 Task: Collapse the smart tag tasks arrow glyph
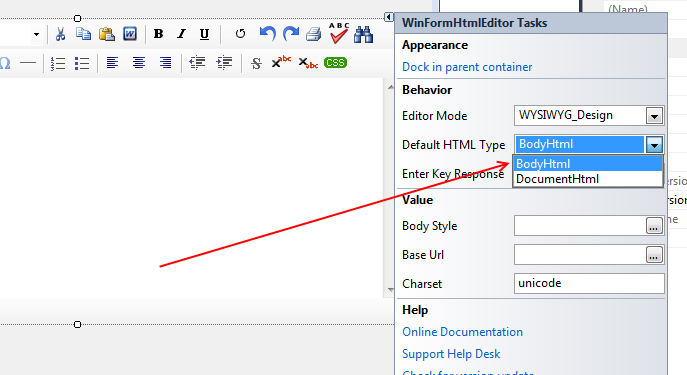tap(389, 17)
